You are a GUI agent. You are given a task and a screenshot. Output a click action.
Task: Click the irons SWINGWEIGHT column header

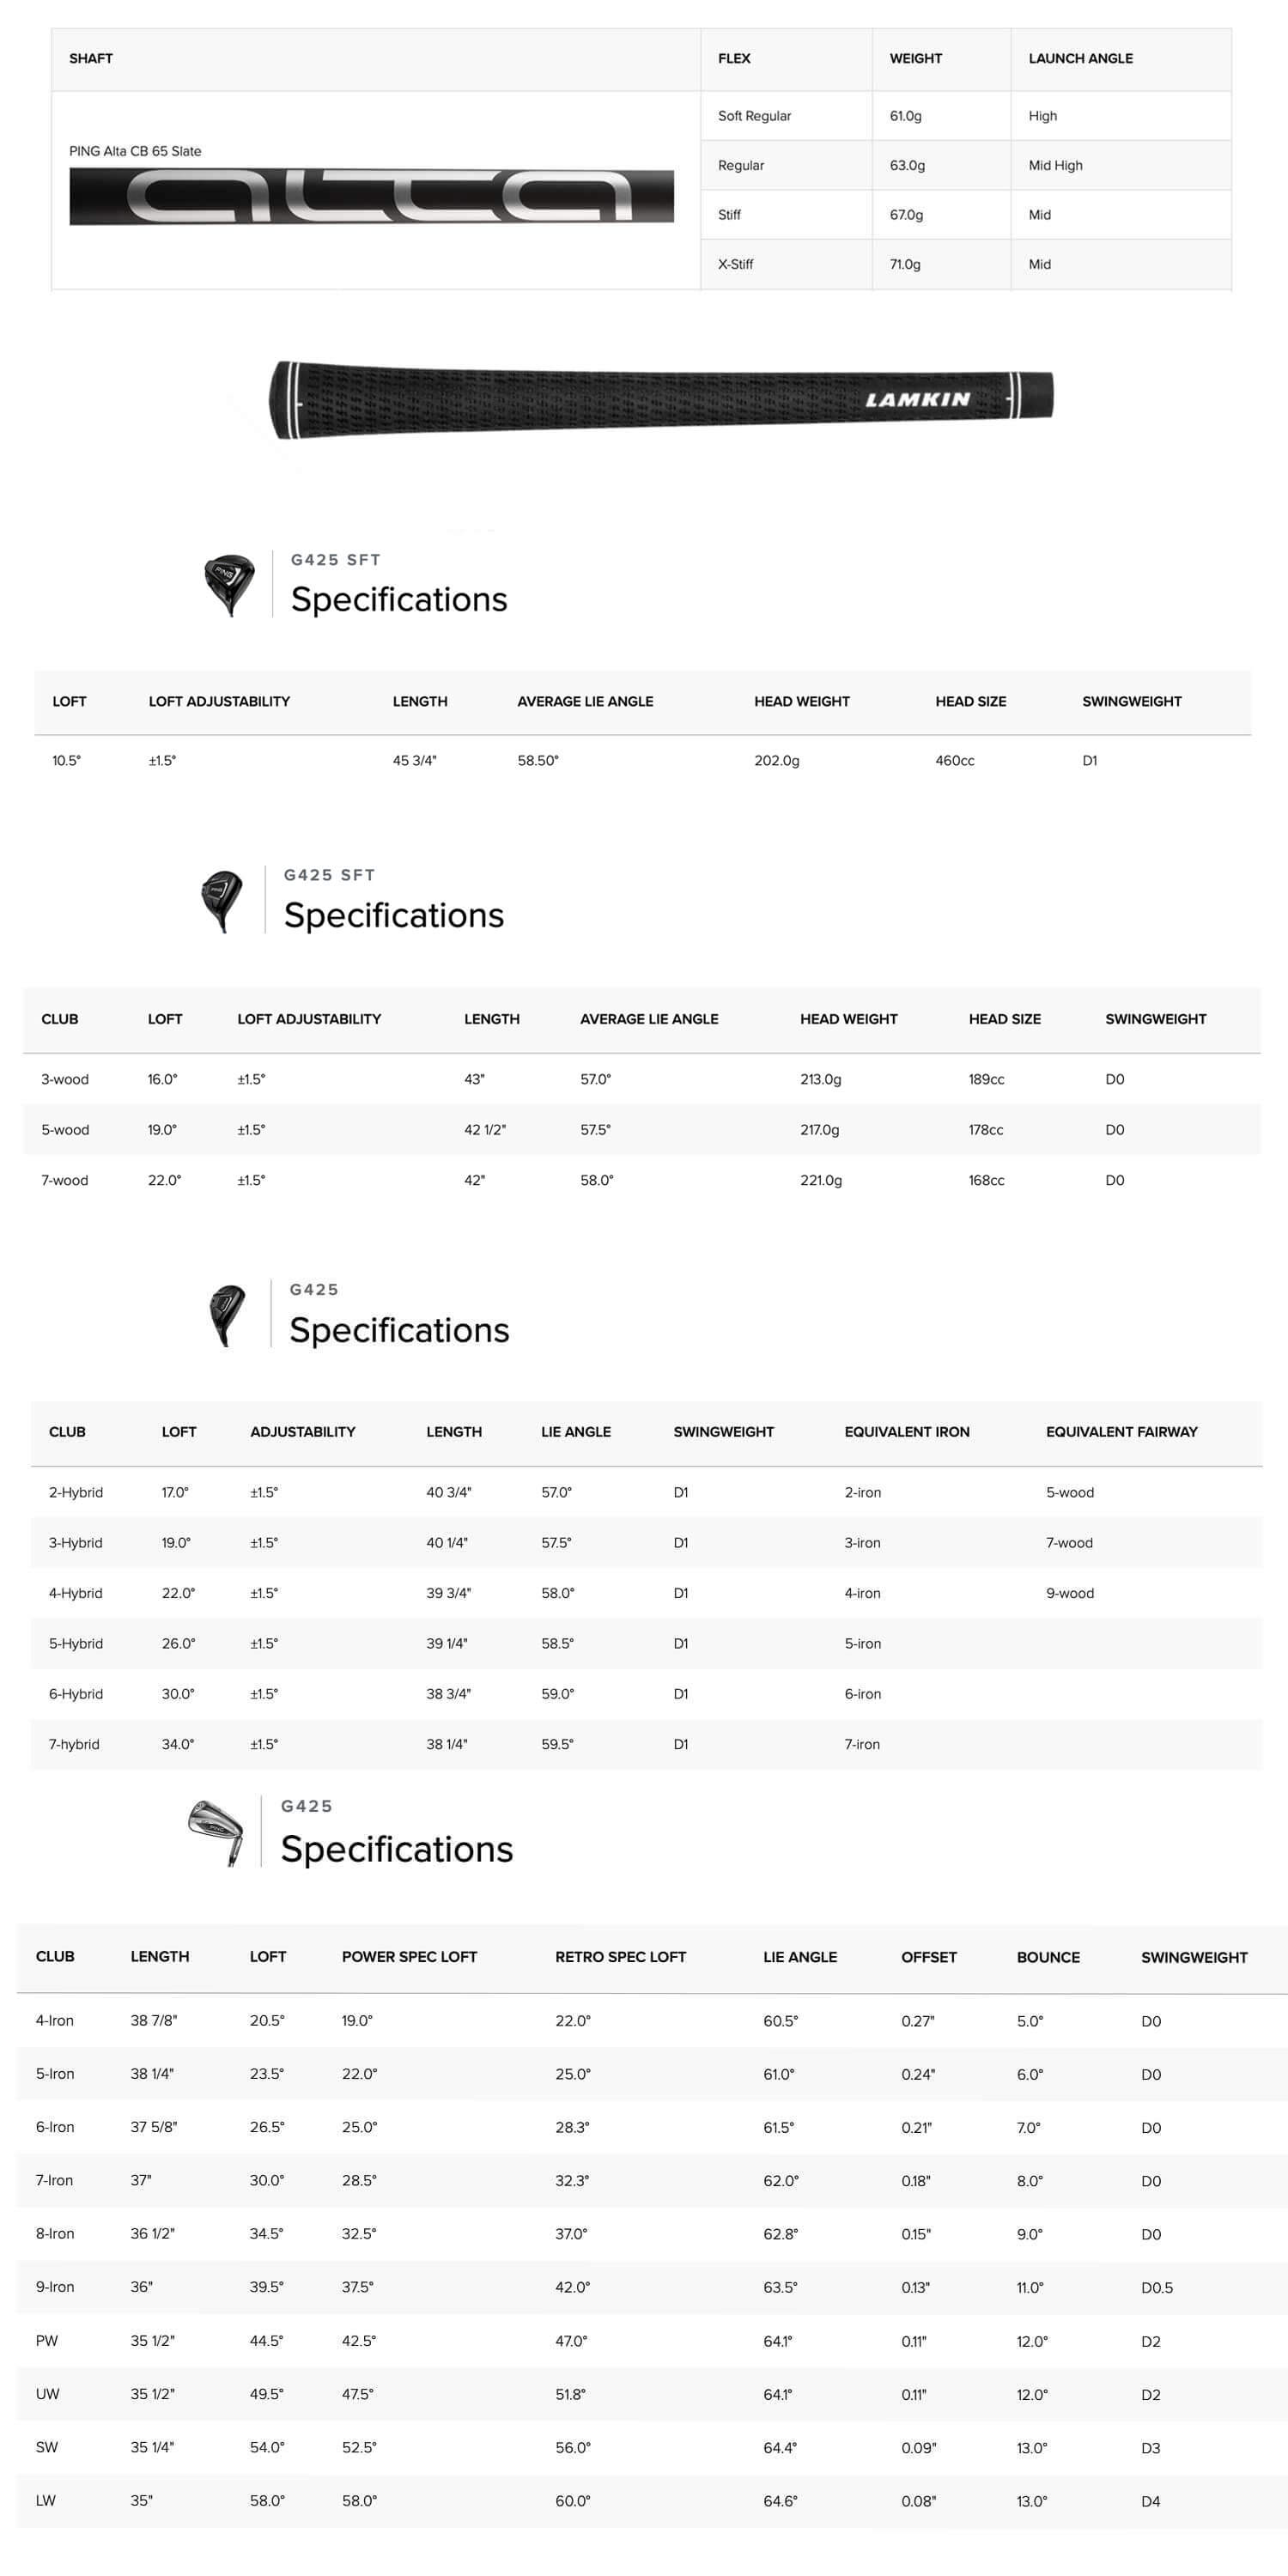tap(1194, 1957)
